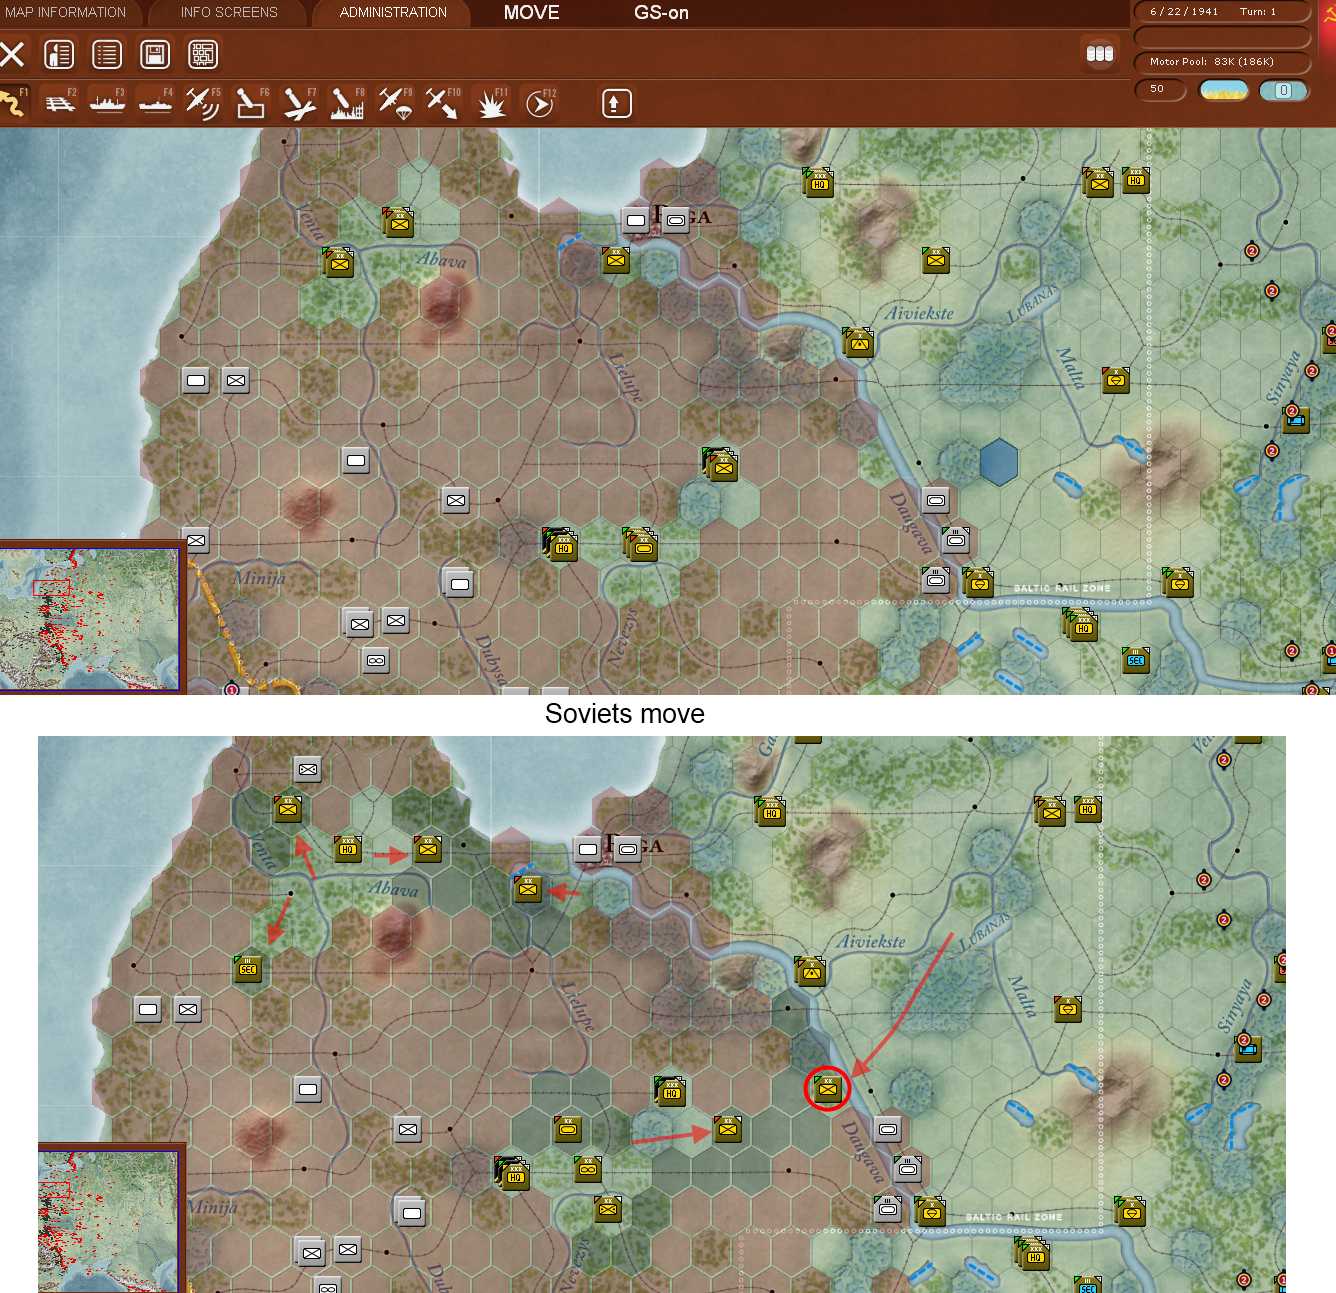Click the Aiviekste river label on upper map

coord(919,313)
